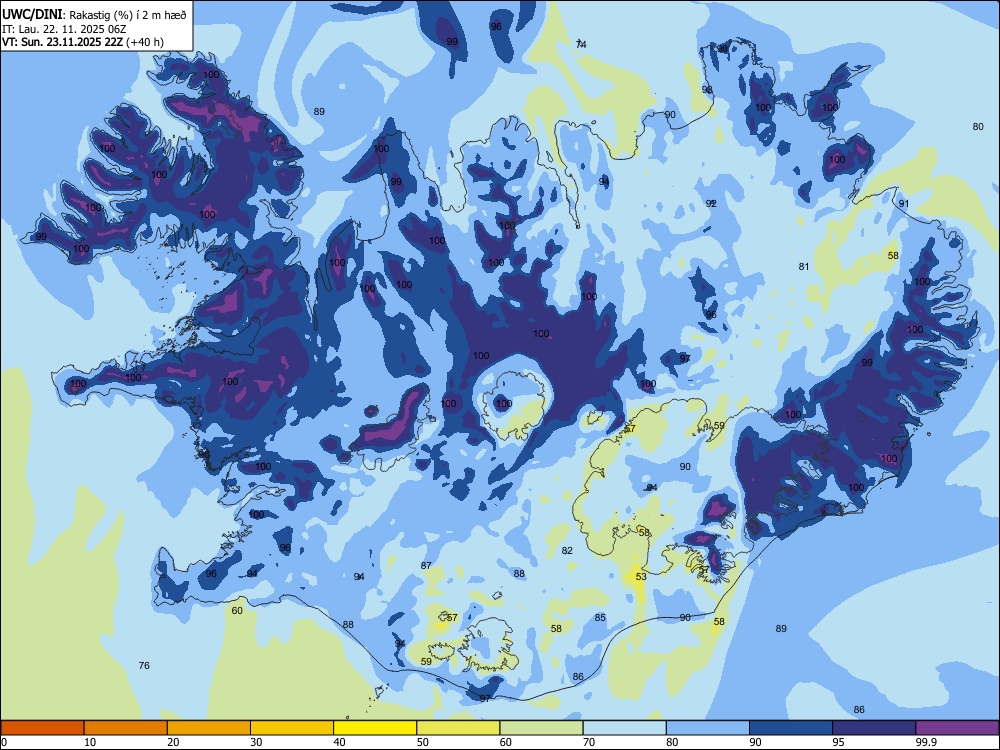Pick the bright yellow 40–50 legend segment
Viewport: 1000px width, 750px height.
coord(375,728)
